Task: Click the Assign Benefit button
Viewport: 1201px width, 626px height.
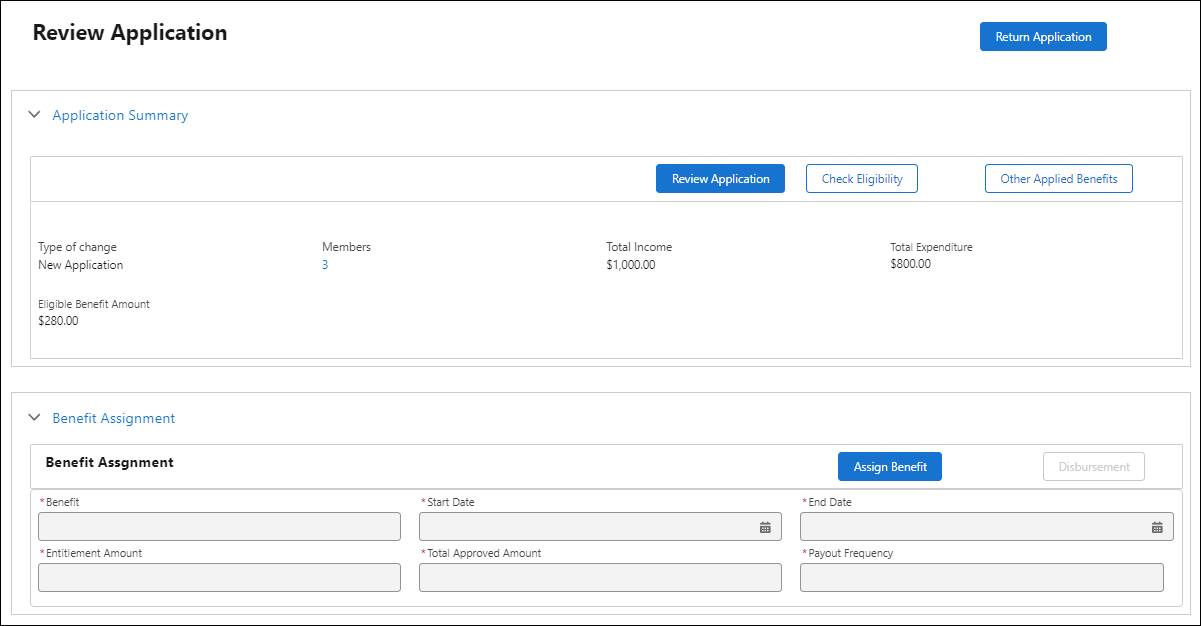Action: coord(890,467)
